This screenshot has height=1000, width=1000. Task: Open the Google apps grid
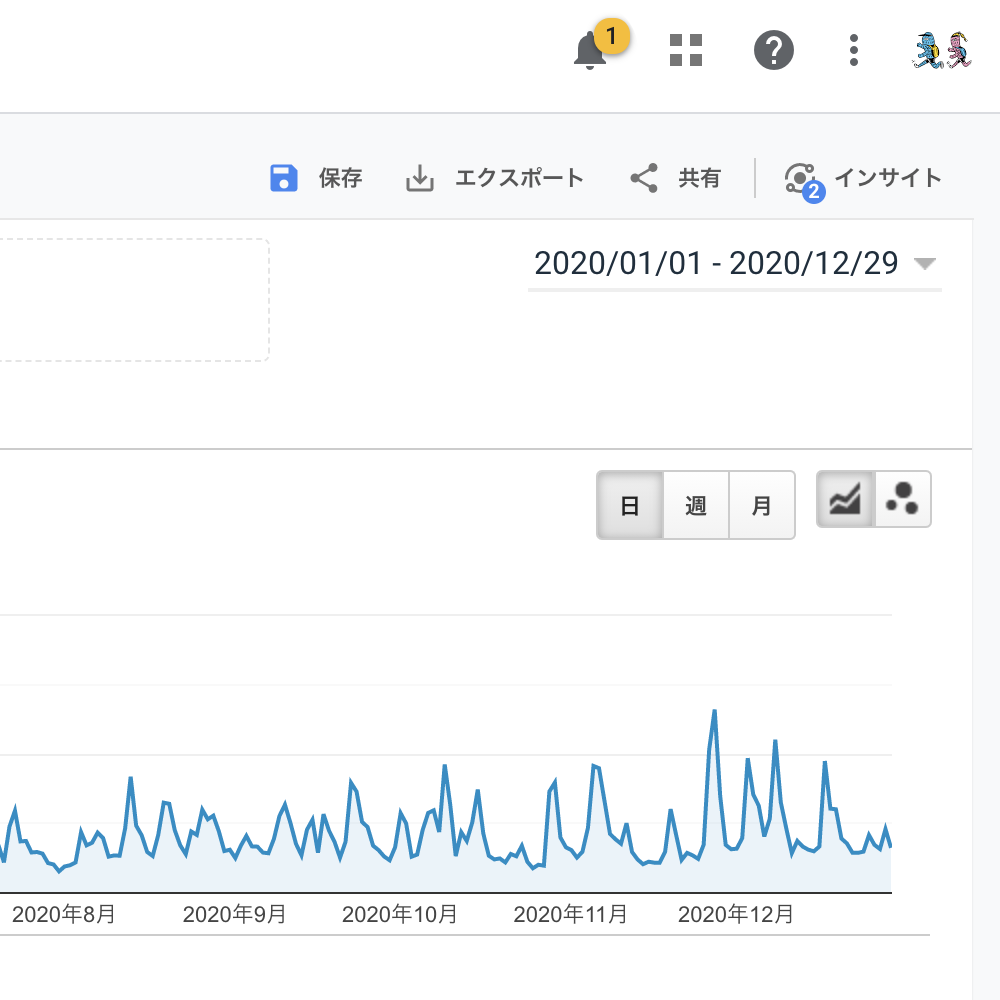click(x=686, y=50)
